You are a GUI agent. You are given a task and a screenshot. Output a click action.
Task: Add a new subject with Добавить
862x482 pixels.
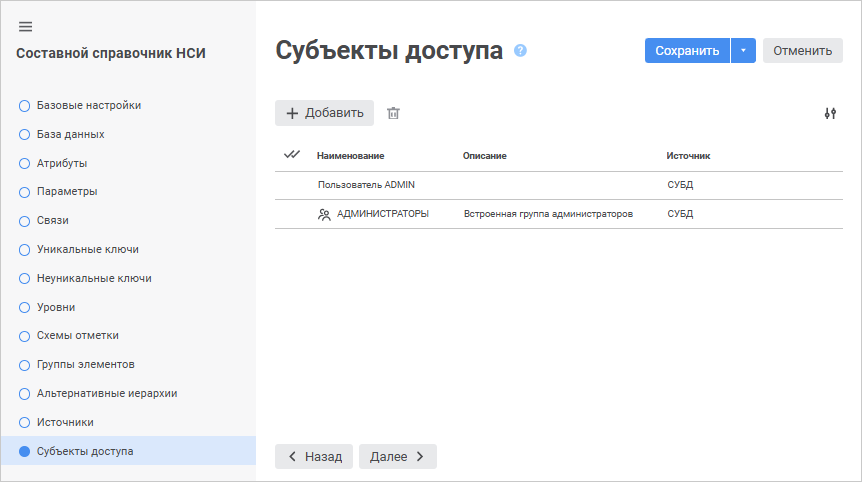(x=324, y=113)
